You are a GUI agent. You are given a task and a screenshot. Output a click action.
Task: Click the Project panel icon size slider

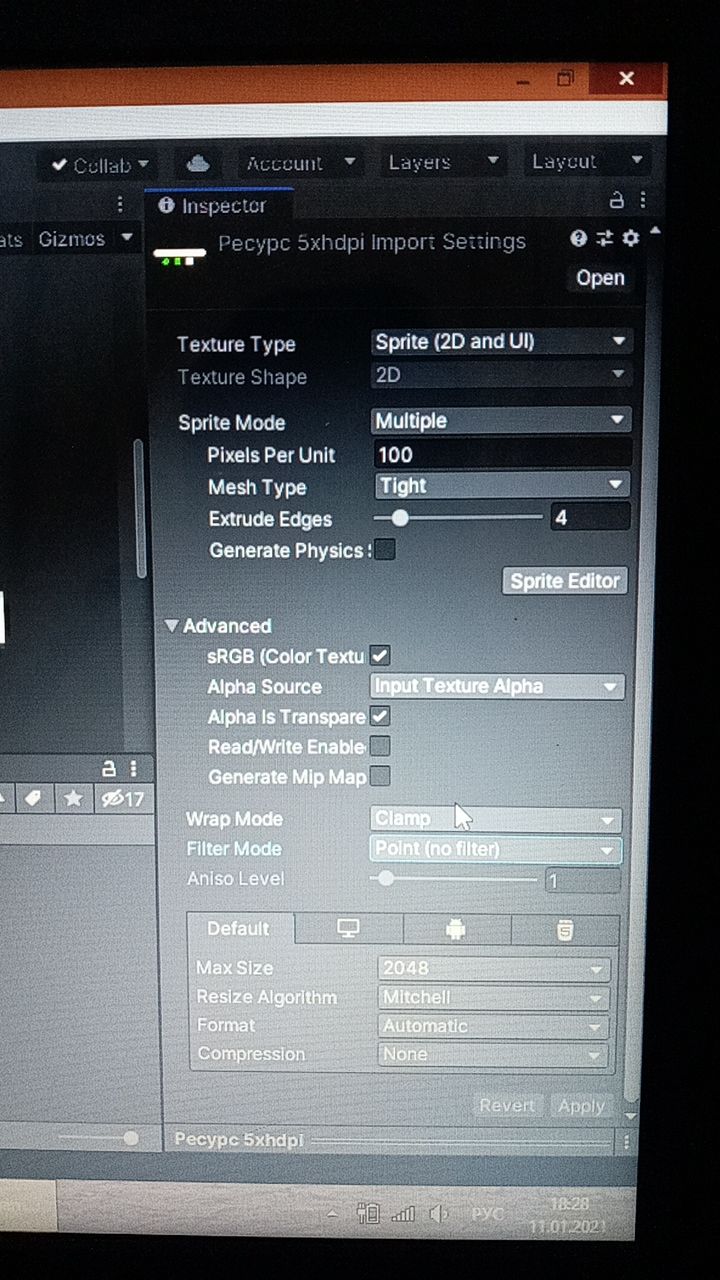coord(99,1138)
